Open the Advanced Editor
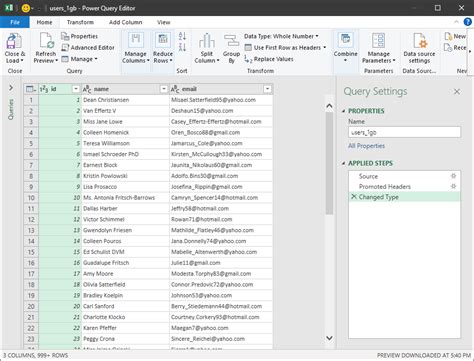 [88, 47]
